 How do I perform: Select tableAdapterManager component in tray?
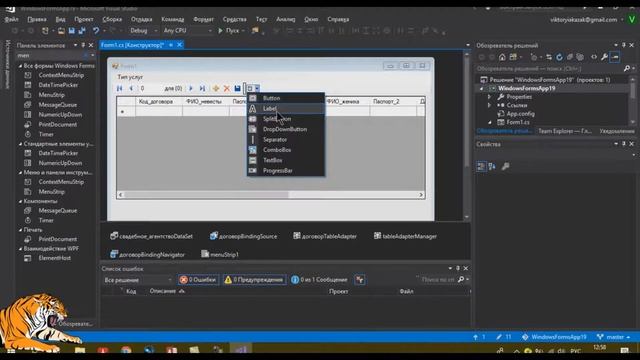point(405,236)
